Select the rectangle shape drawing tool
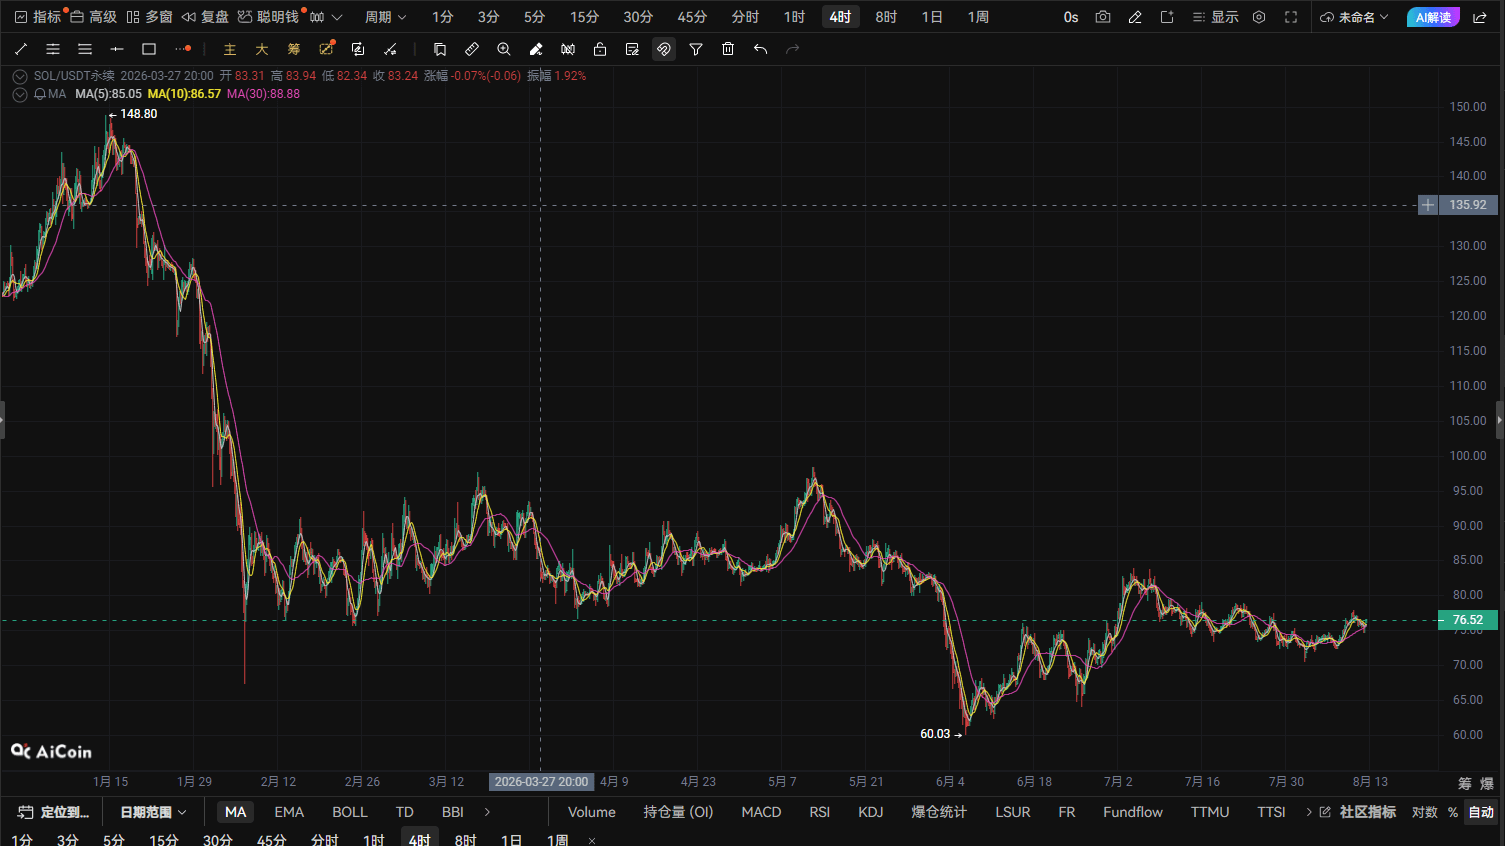1505x846 pixels. click(149, 49)
